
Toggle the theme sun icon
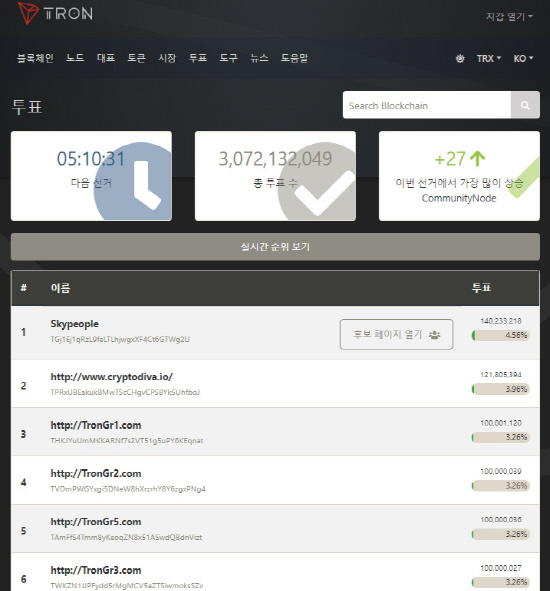460,58
